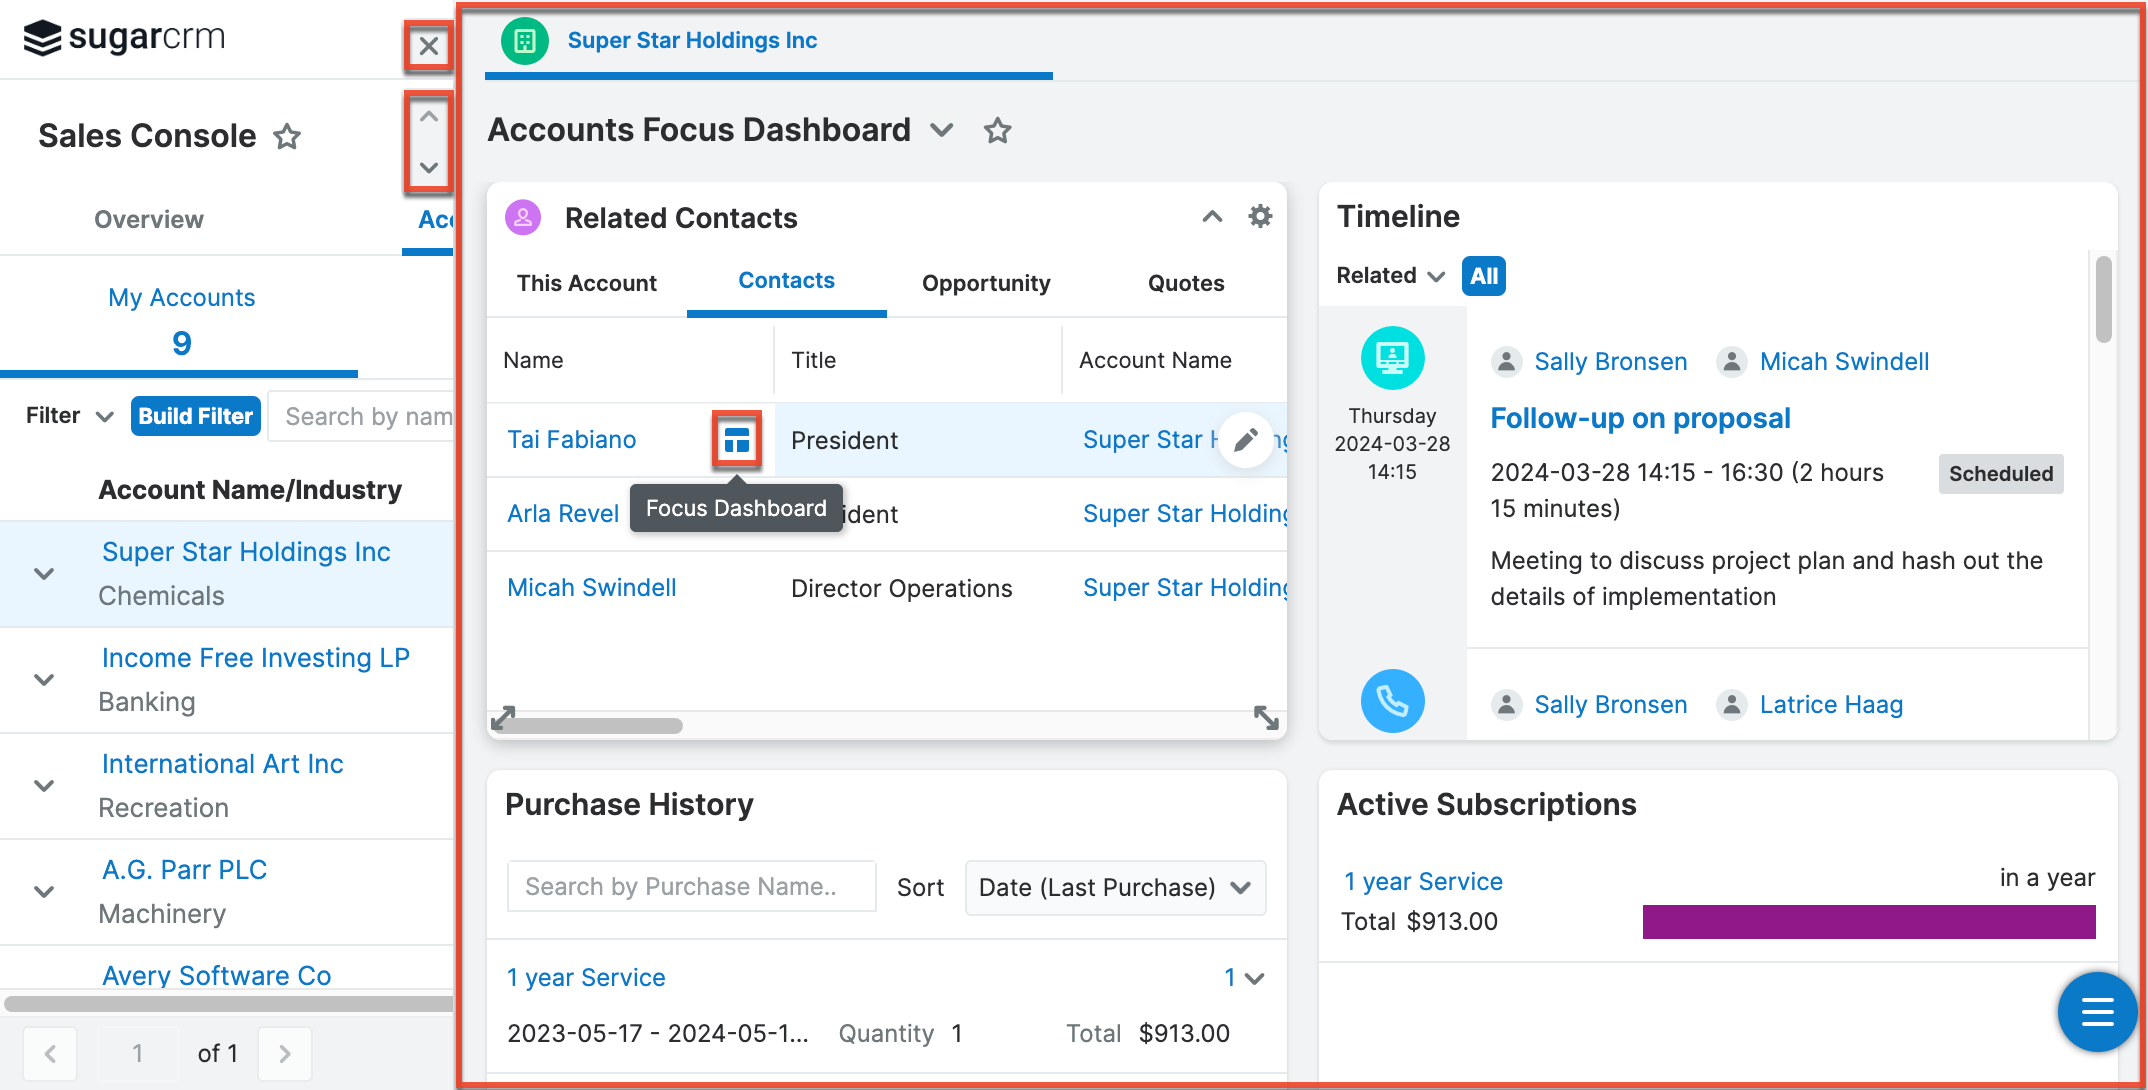Open the Sally Bronsen contact link
The height and width of the screenshot is (1090, 2148).
pos(1610,361)
